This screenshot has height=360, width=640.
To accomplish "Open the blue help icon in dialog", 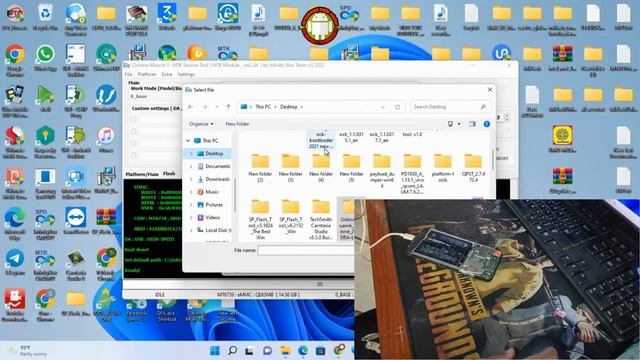I will (x=487, y=124).
